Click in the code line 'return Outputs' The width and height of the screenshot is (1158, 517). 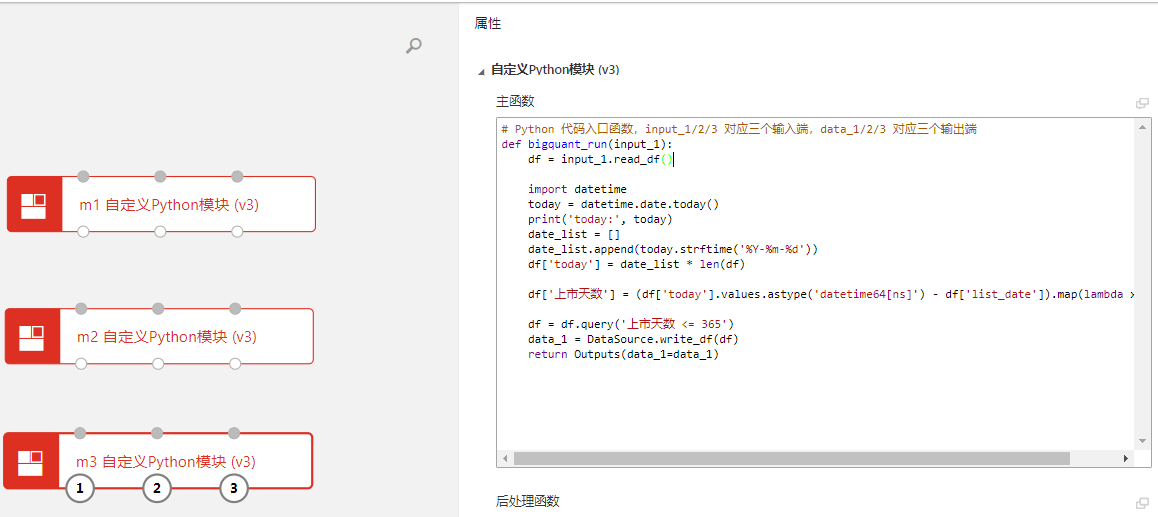coord(622,354)
